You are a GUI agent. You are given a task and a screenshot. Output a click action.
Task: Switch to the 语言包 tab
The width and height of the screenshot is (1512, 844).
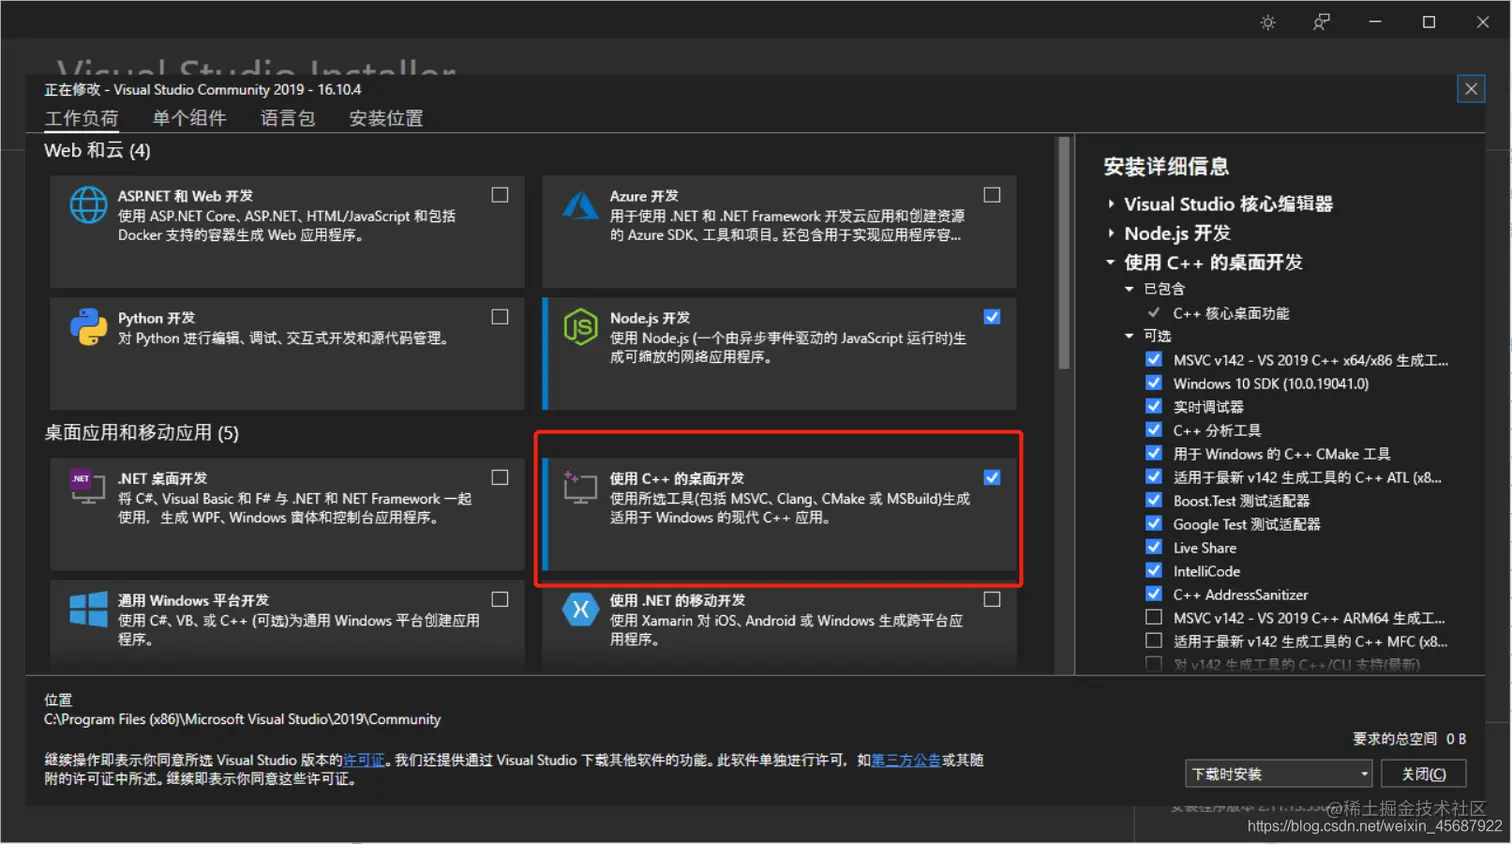coord(288,118)
